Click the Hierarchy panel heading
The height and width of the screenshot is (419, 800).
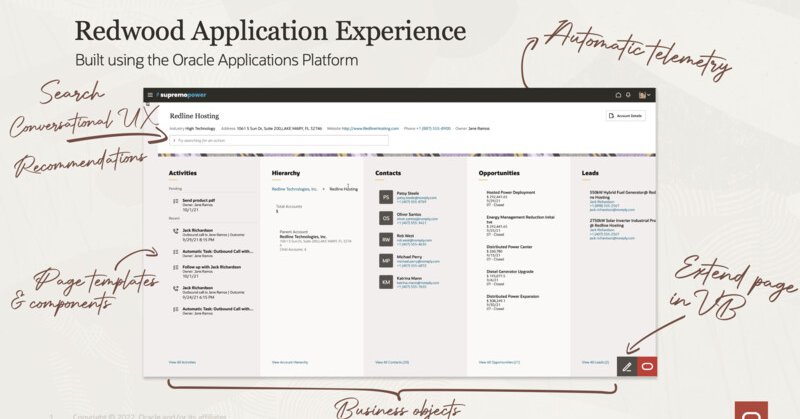point(286,173)
